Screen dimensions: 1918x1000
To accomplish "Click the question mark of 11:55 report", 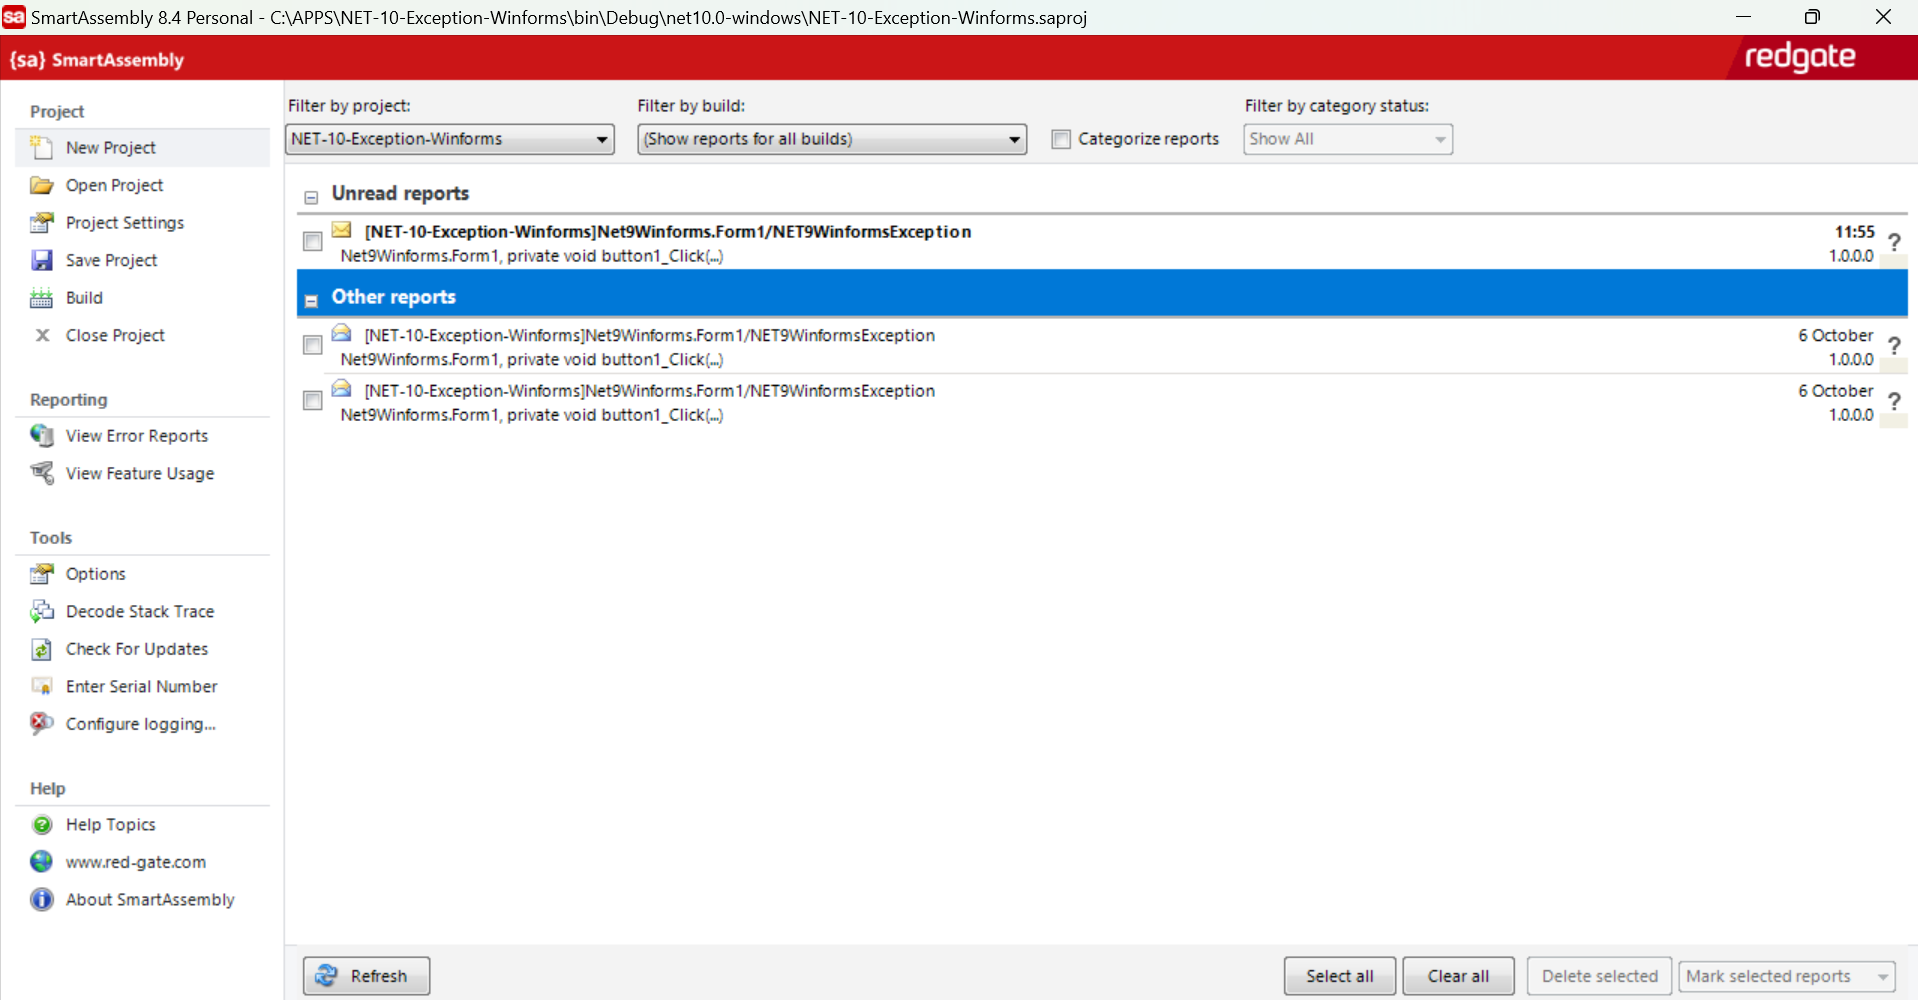I will (1894, 242).
